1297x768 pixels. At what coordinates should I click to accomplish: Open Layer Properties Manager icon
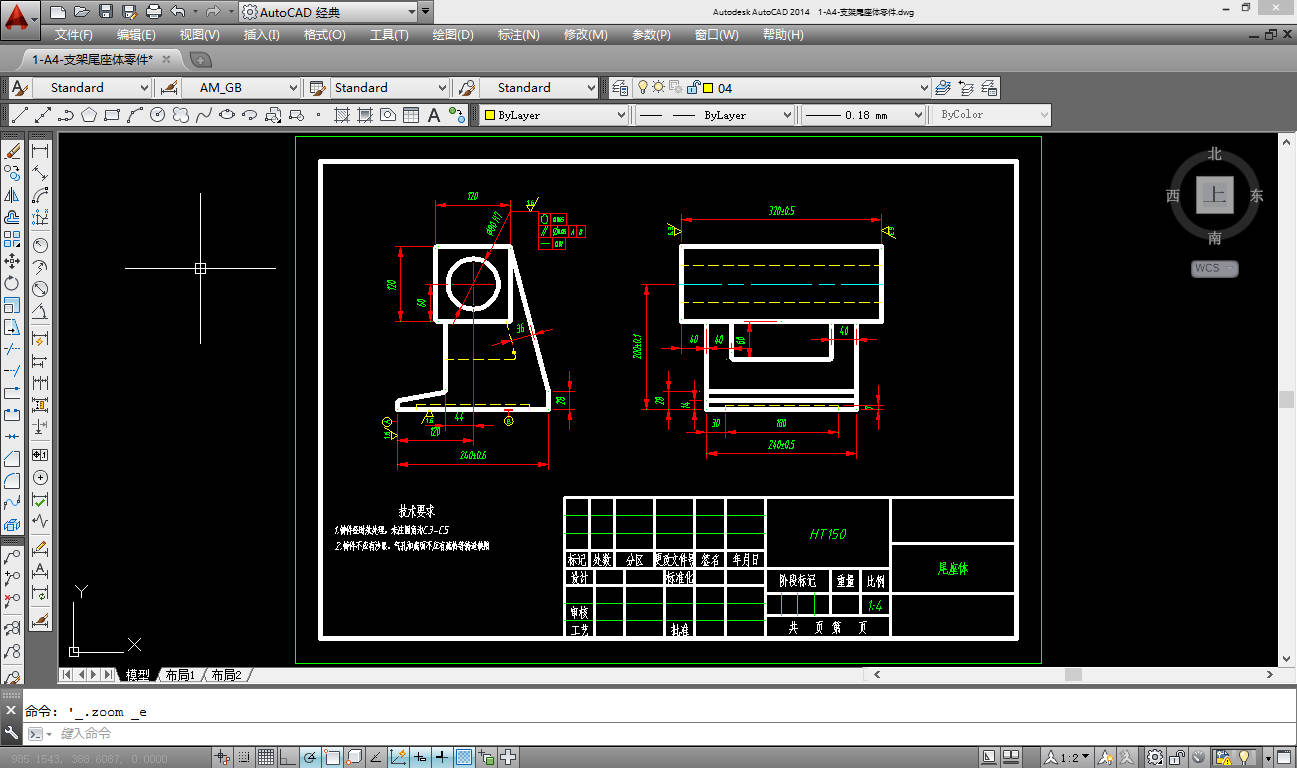coord(620,88)
